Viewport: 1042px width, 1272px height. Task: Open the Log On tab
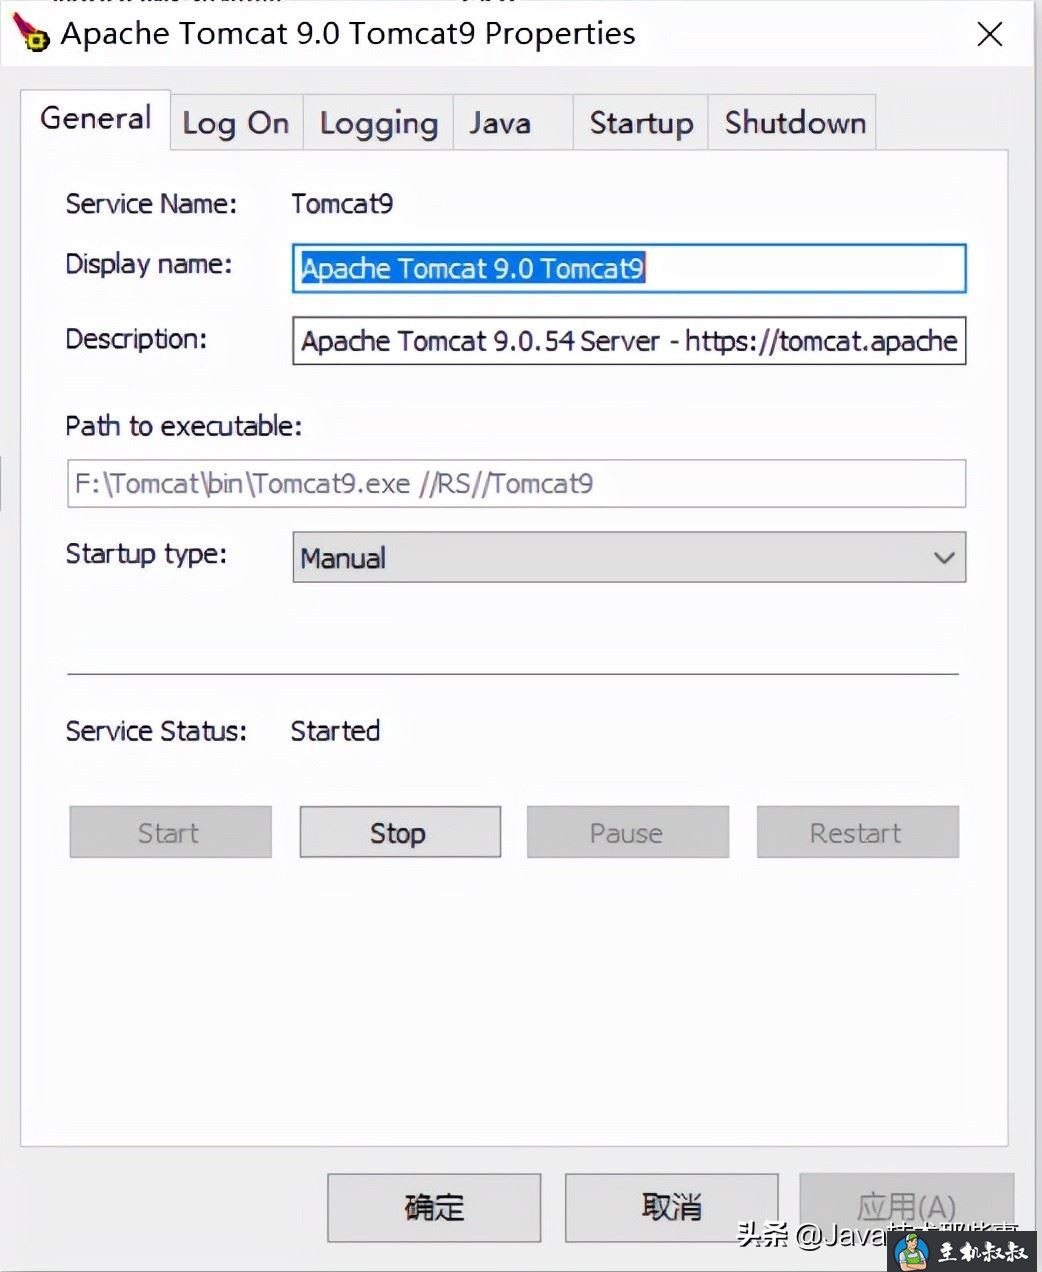pos(236,123)
